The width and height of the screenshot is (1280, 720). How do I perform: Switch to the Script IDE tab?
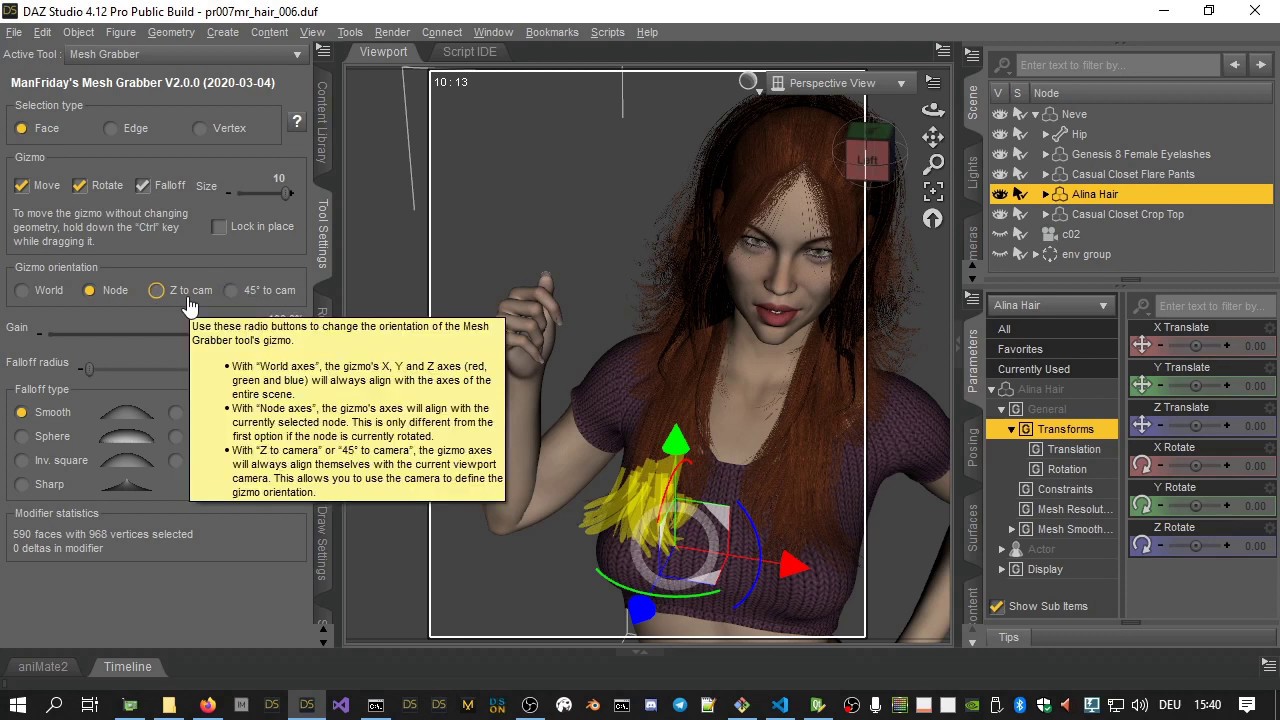[469, 52]
